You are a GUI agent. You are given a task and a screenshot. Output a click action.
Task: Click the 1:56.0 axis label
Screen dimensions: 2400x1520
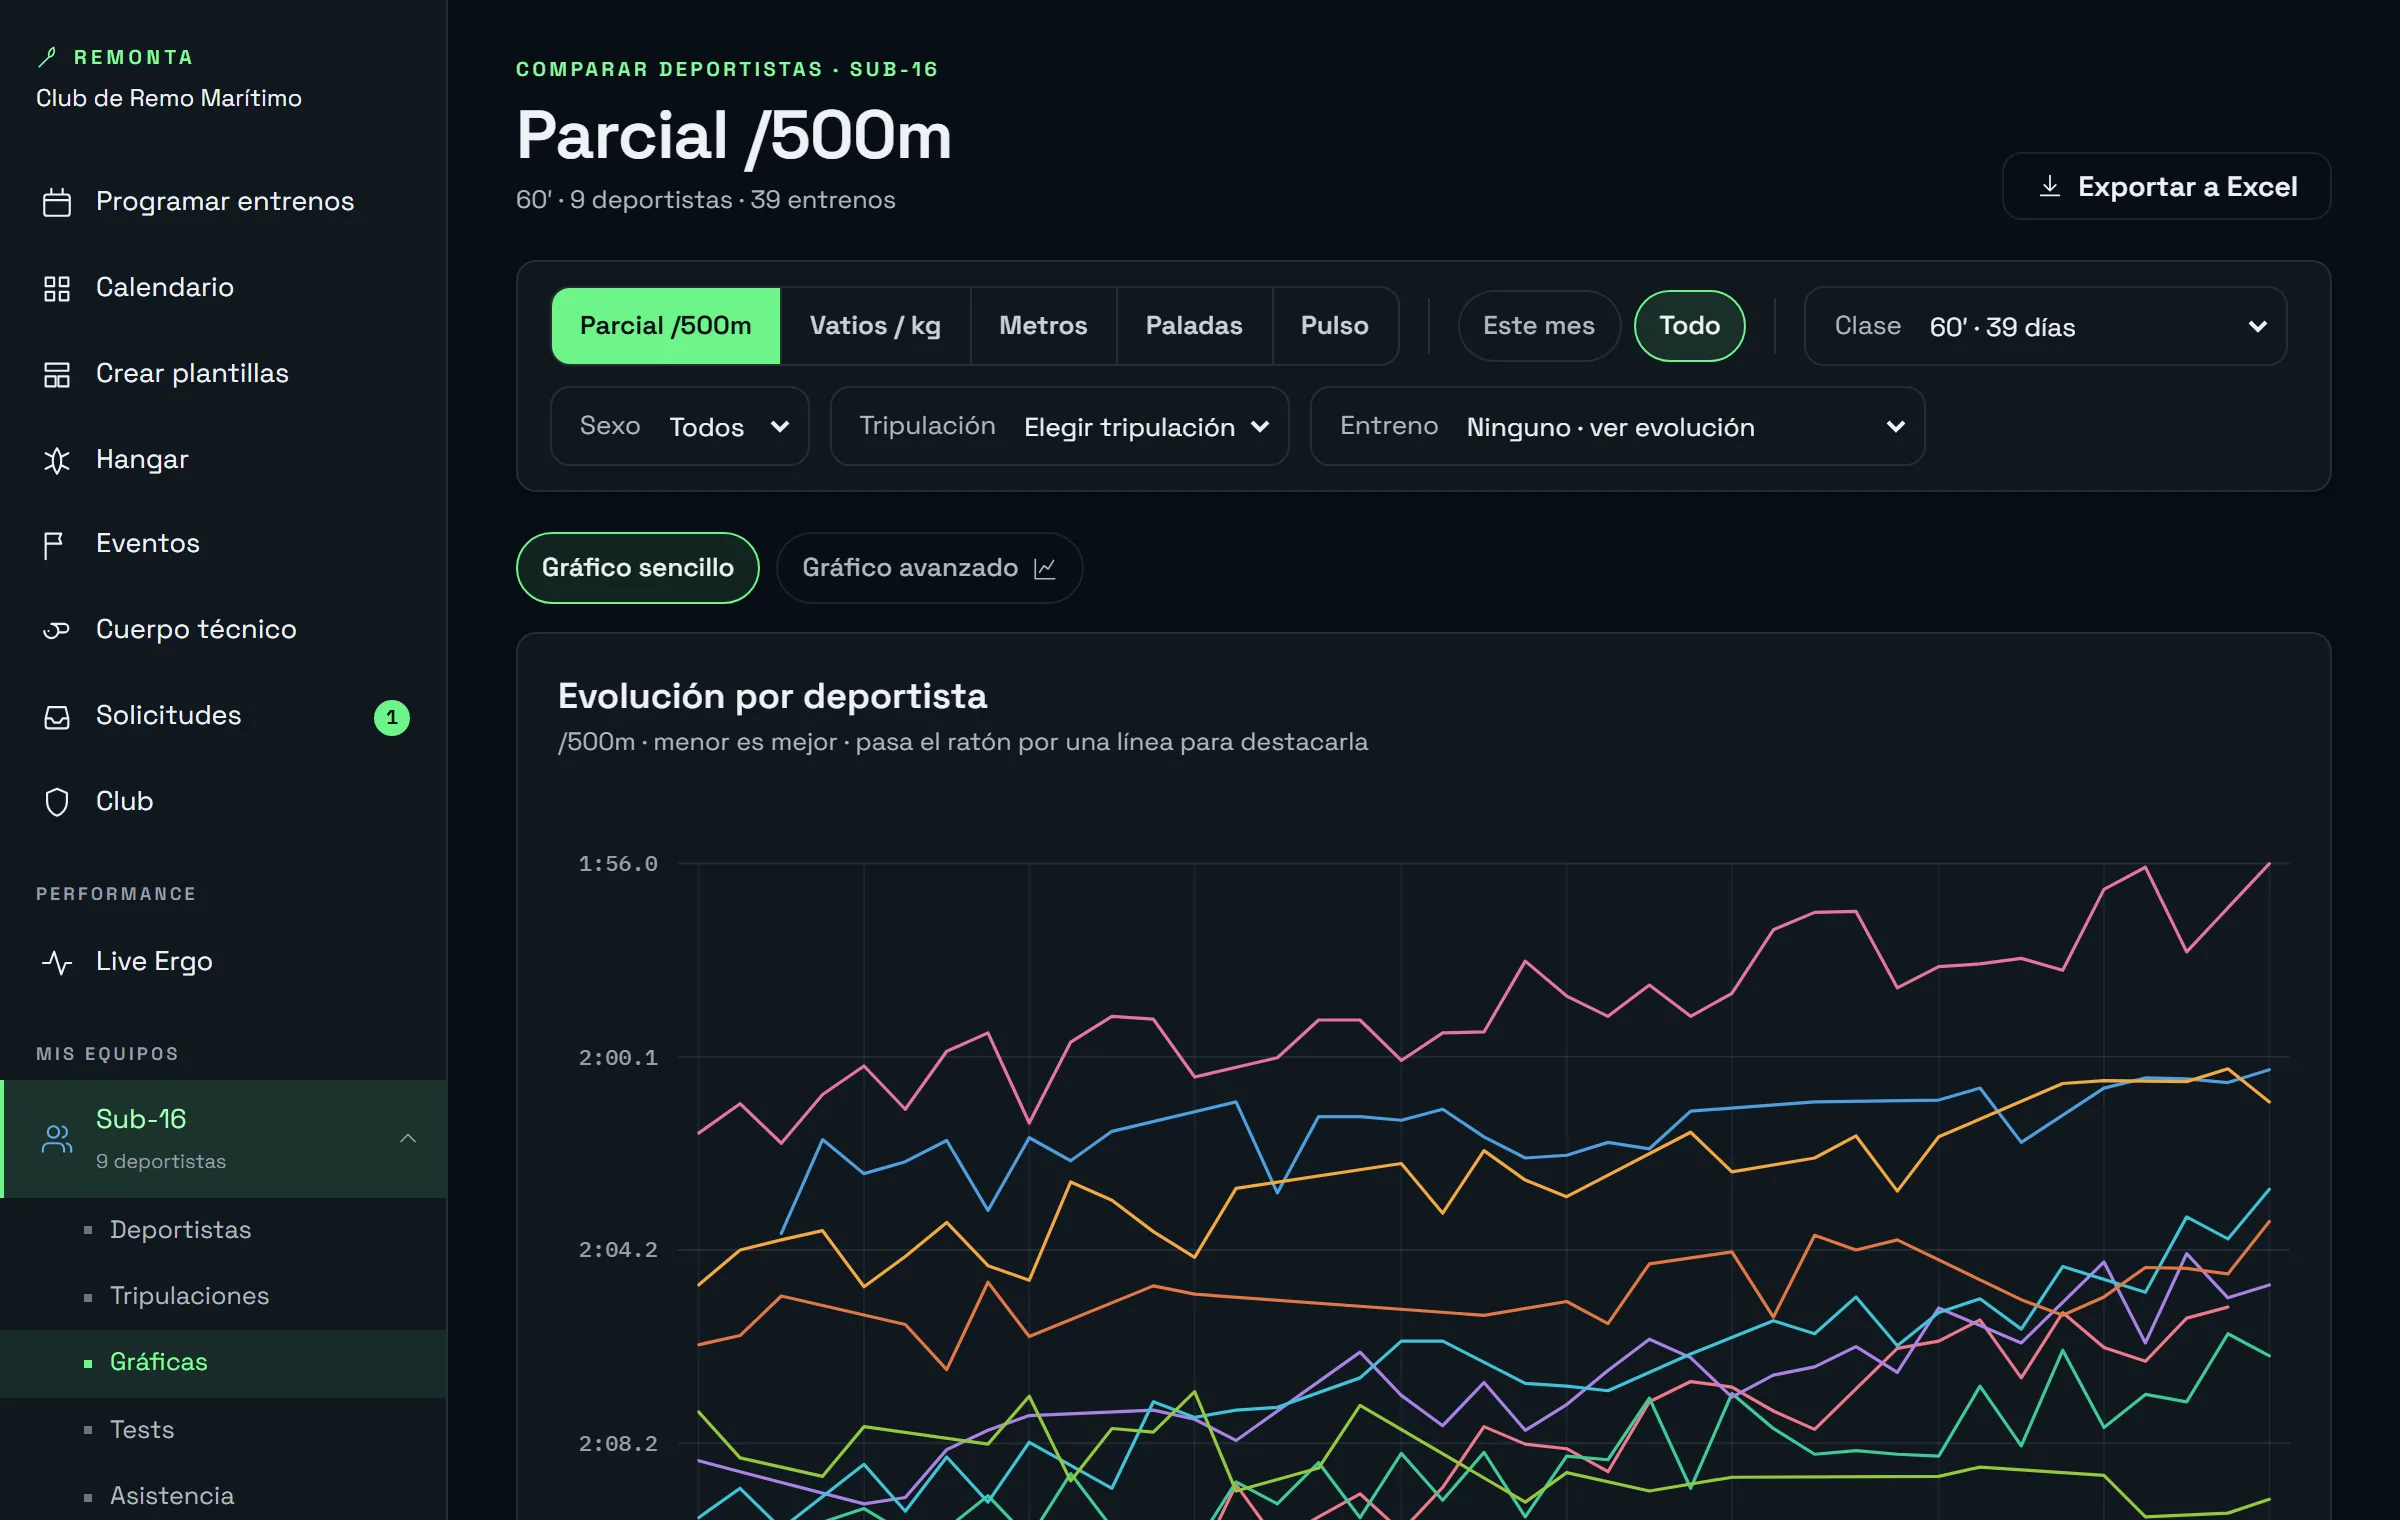click(618, 864)
